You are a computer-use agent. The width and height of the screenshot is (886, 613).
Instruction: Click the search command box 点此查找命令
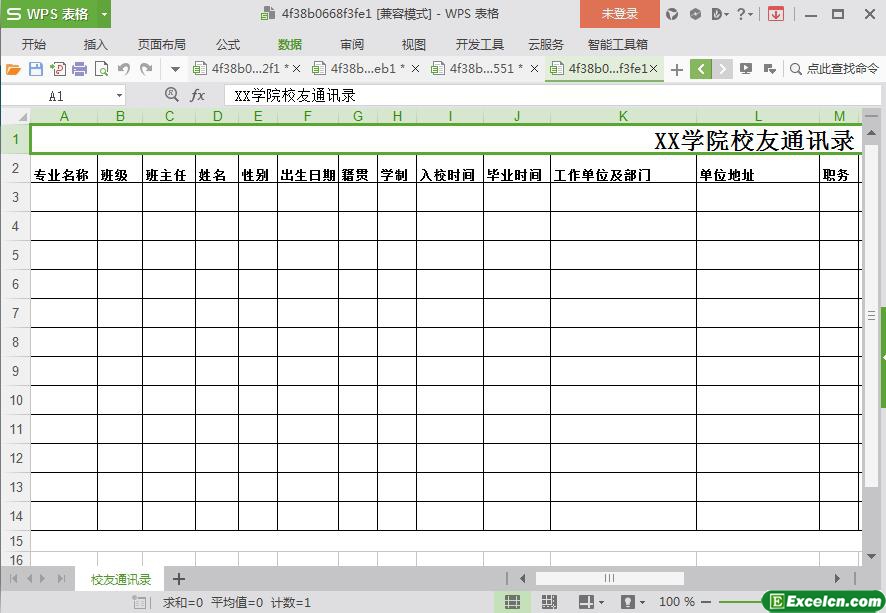click(835, 69)
